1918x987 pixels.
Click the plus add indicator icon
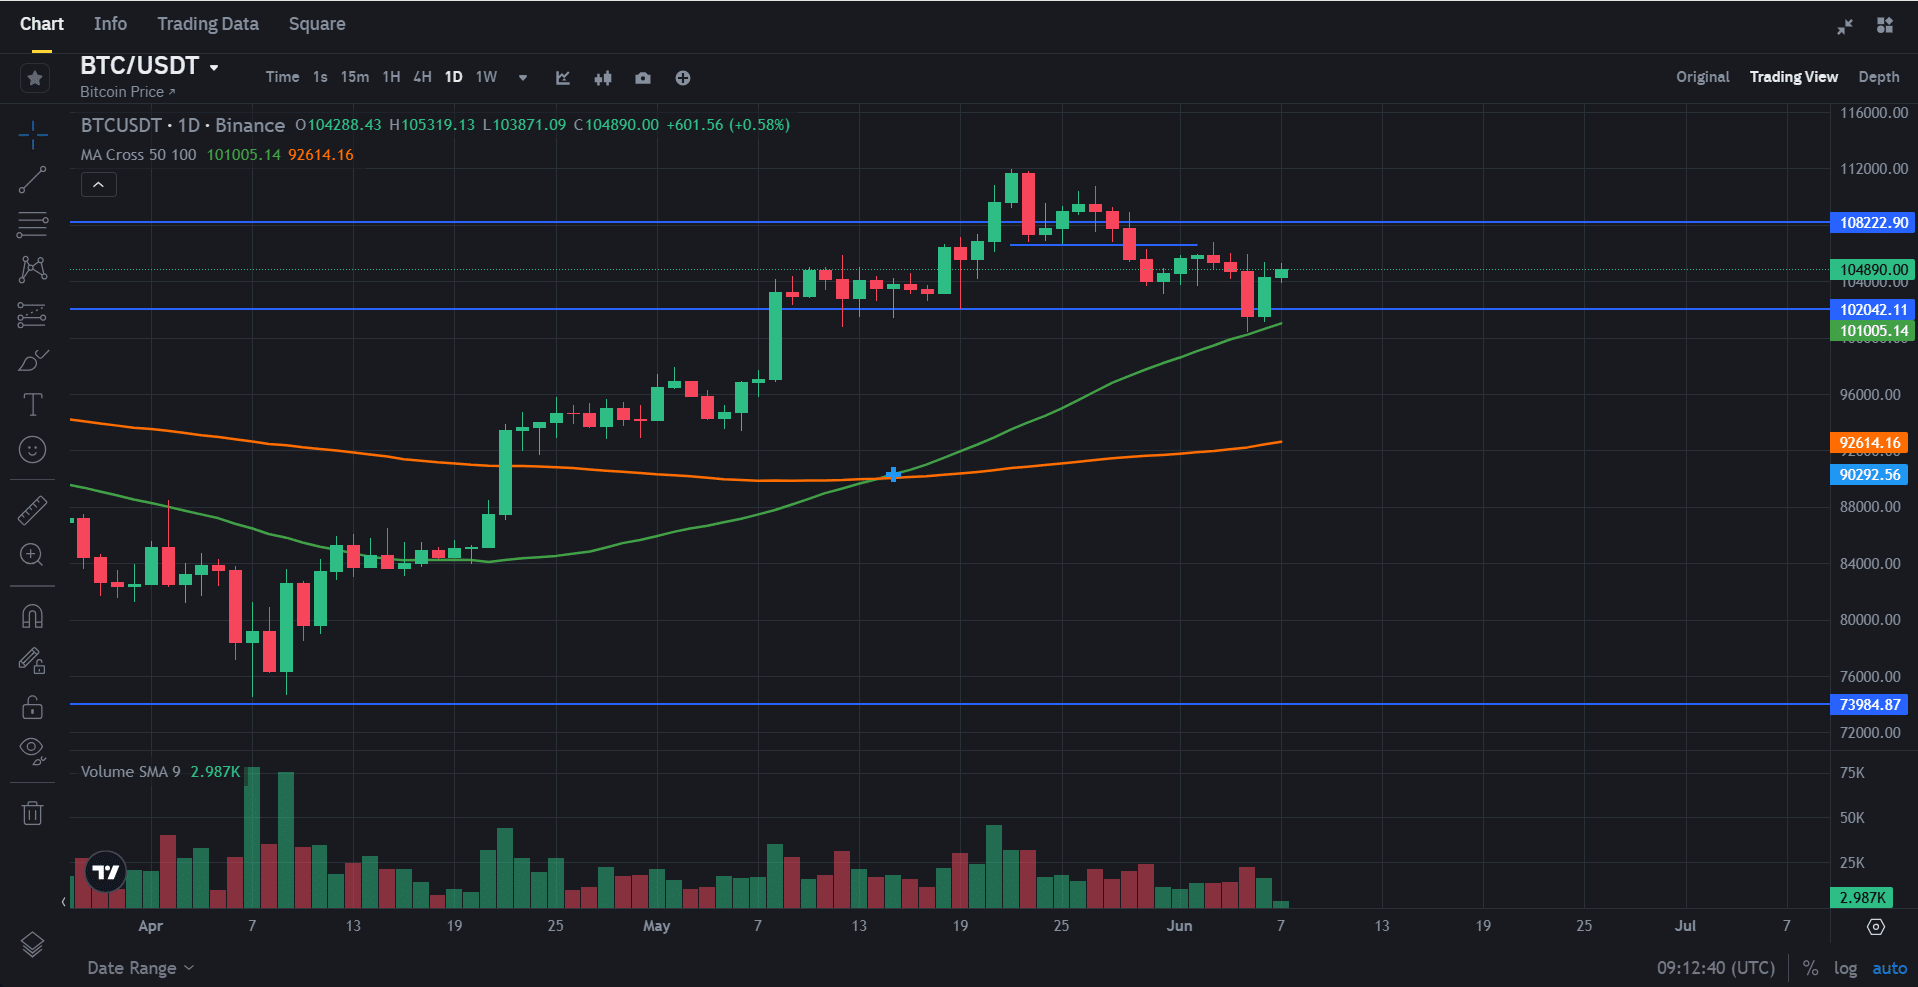coord(683,78)
